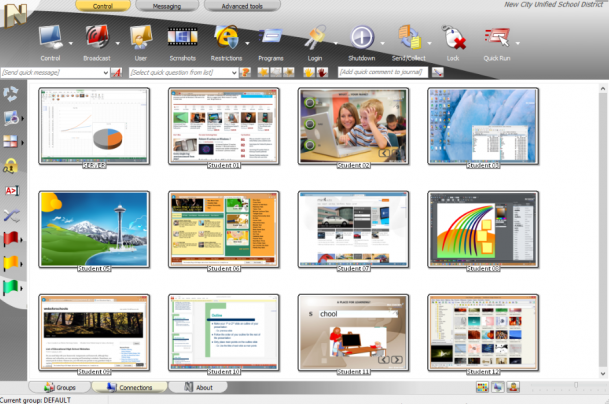Expand the Quick Run dropdown arrow

pyautogui.click(x=518, y=44)
